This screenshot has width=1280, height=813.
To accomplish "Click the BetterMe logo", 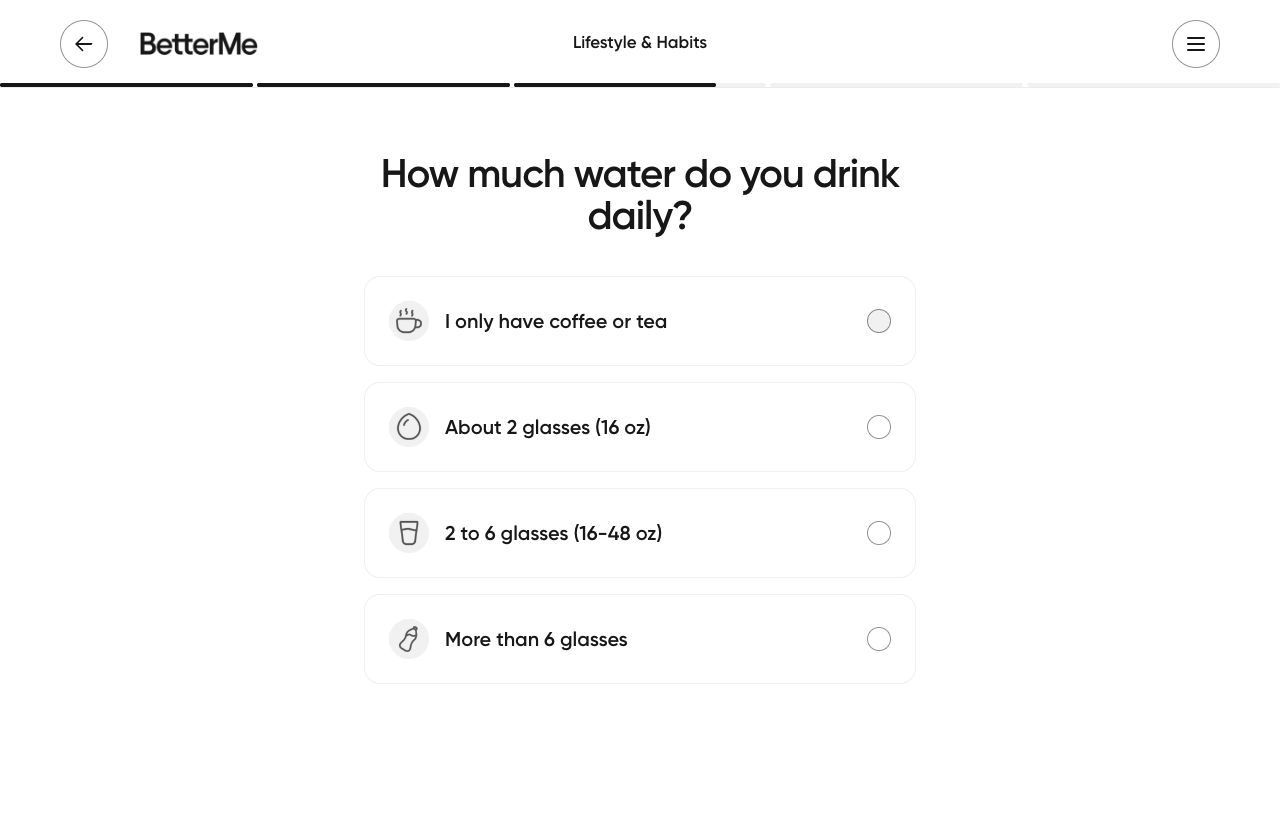I will point(198,44).
